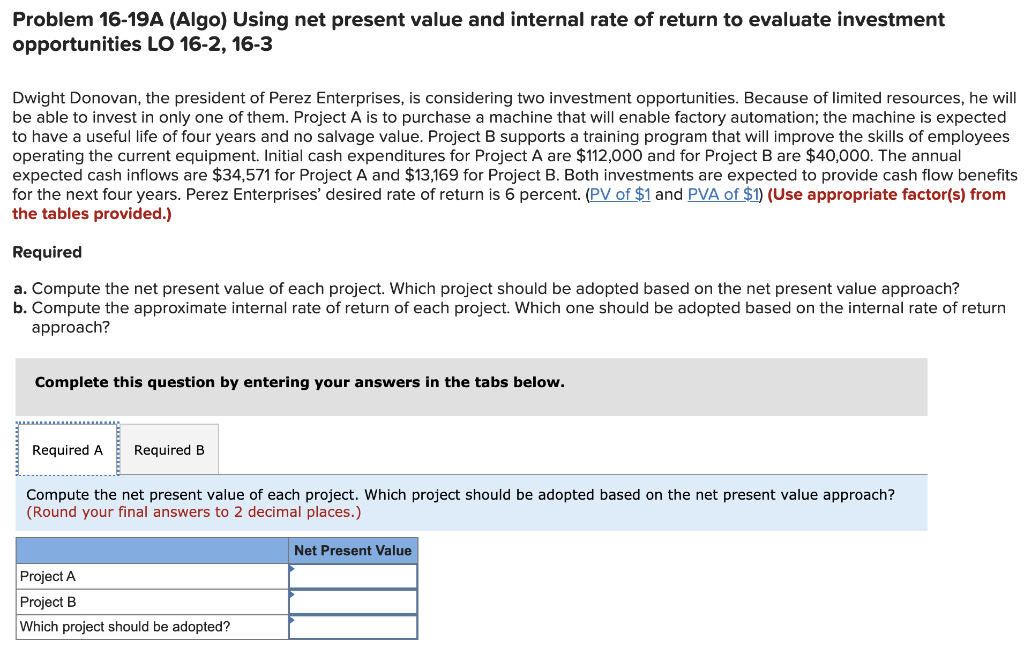The height and width of the screenshot is (648, 1024).
Task: Click the triangle marker on the adoption answer cell
Action: click(292, 620)
